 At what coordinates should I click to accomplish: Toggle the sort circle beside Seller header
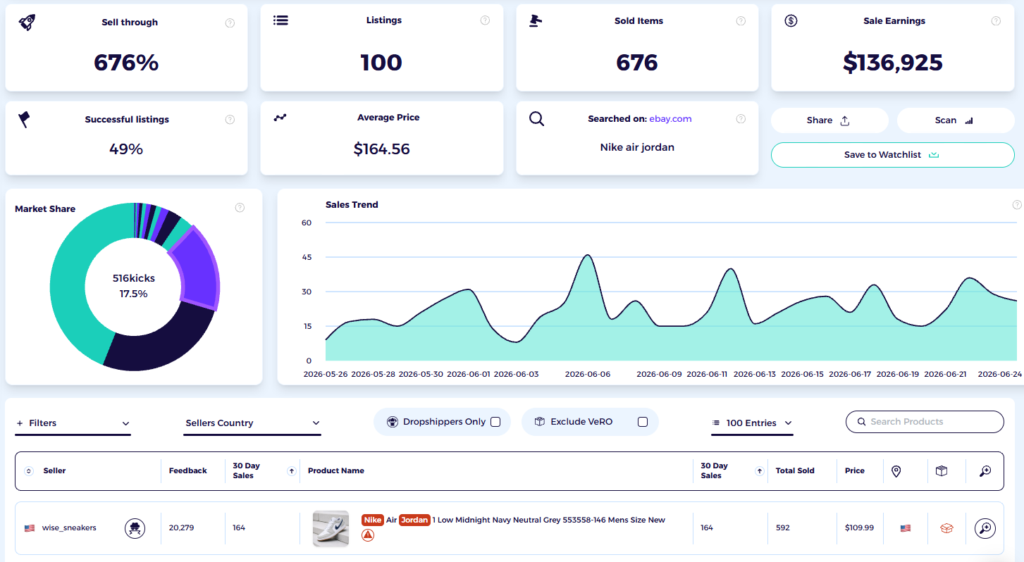pyautogui.click(x=28, y=471)
